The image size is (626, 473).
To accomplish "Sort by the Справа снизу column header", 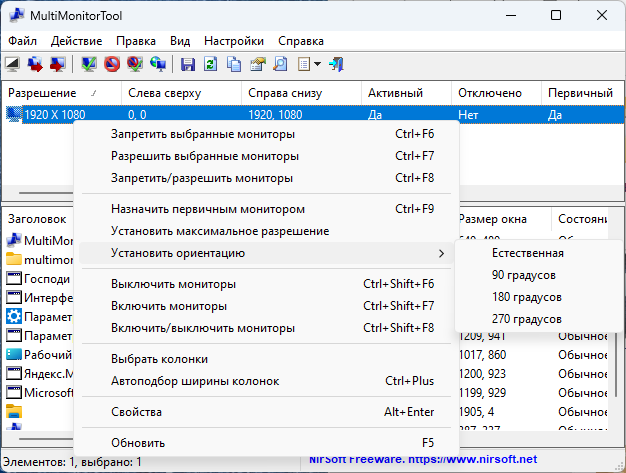I will click(x=301, y=93).
